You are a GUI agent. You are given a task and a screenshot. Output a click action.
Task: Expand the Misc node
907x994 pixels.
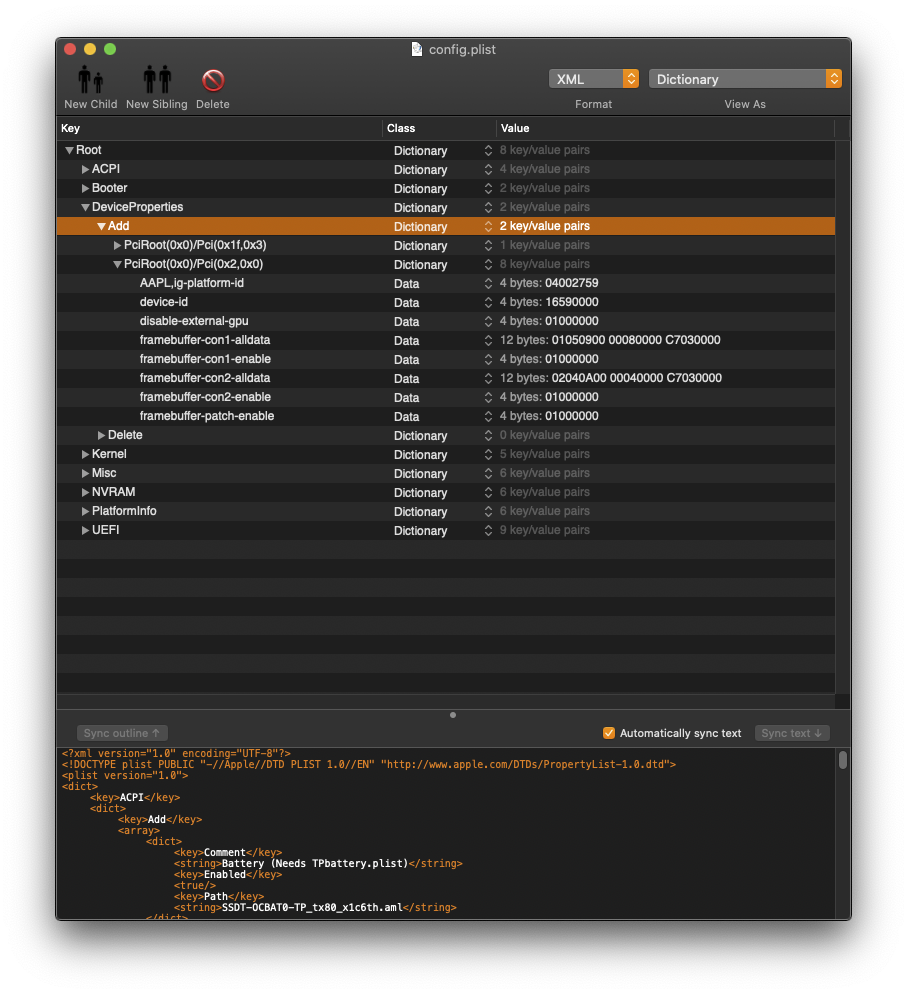coord(85,474)
